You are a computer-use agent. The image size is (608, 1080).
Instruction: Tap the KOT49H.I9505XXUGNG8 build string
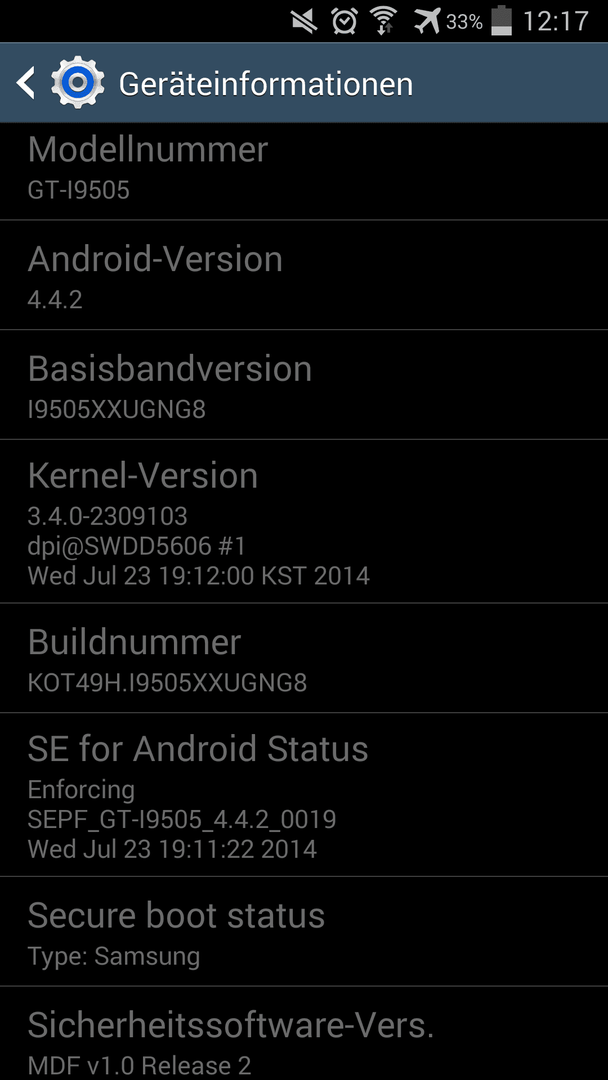pos(167,683)
